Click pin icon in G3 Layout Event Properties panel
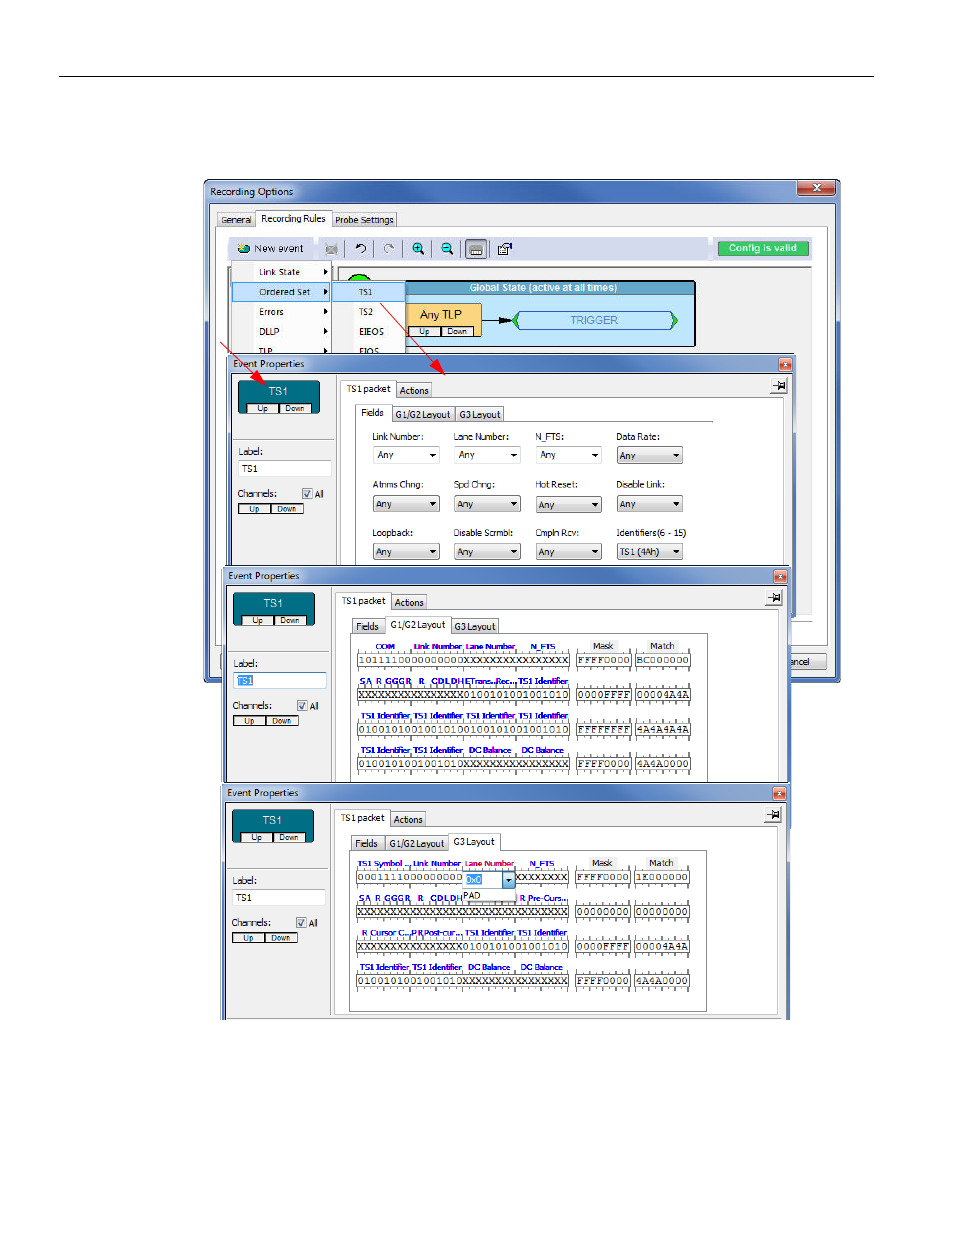Viewport: 954px width, 1235px height. click(x=773, y=815)
